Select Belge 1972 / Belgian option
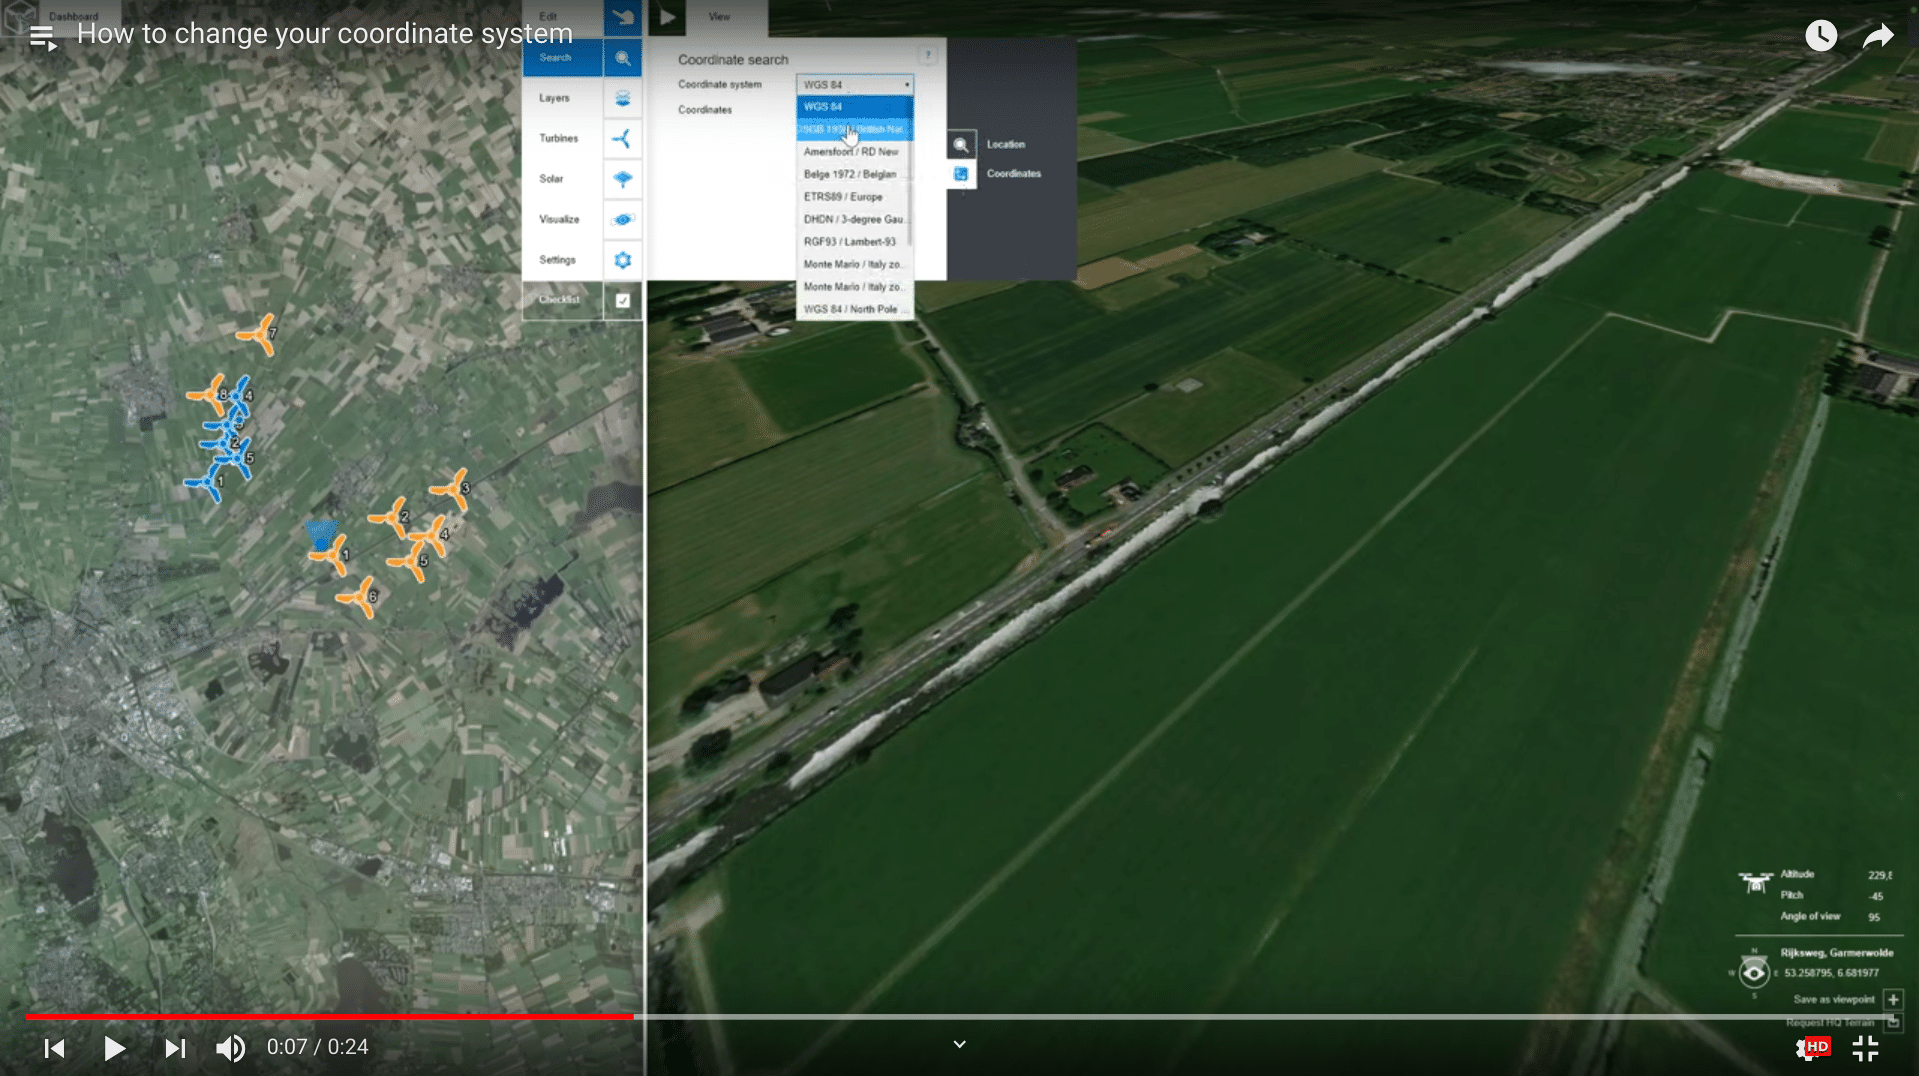 (853, 174)
